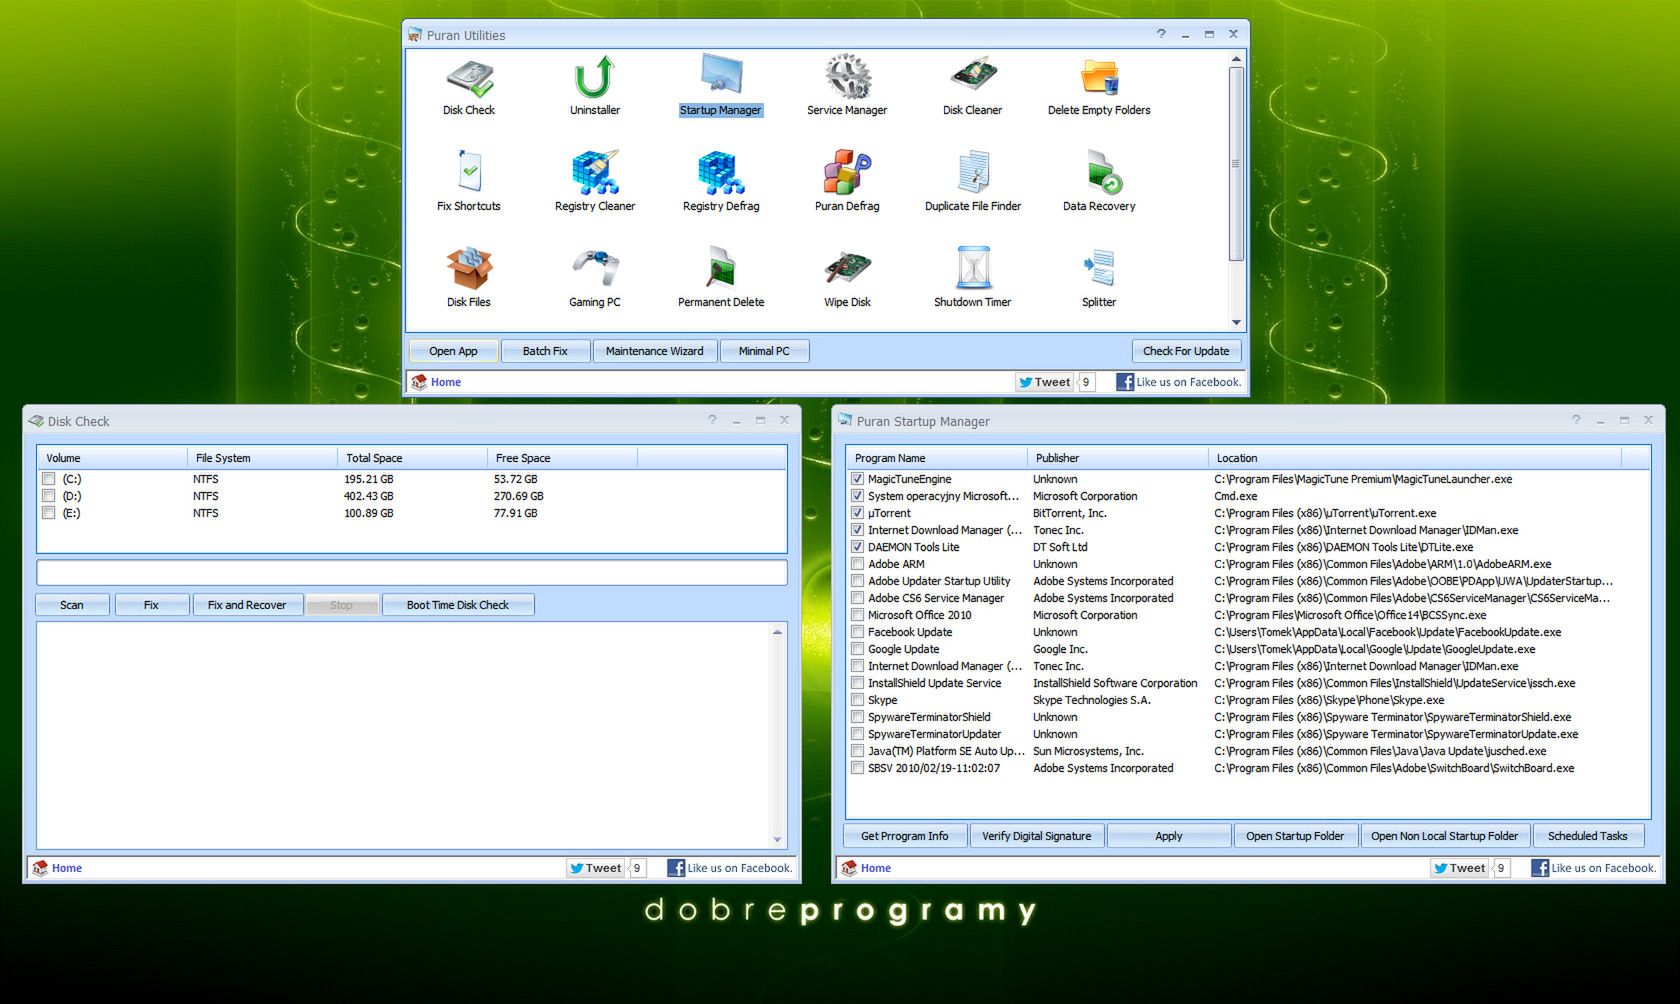Sort by Free Space column header
This screenshot has width=1680, height=1004.
pos(562,458)
